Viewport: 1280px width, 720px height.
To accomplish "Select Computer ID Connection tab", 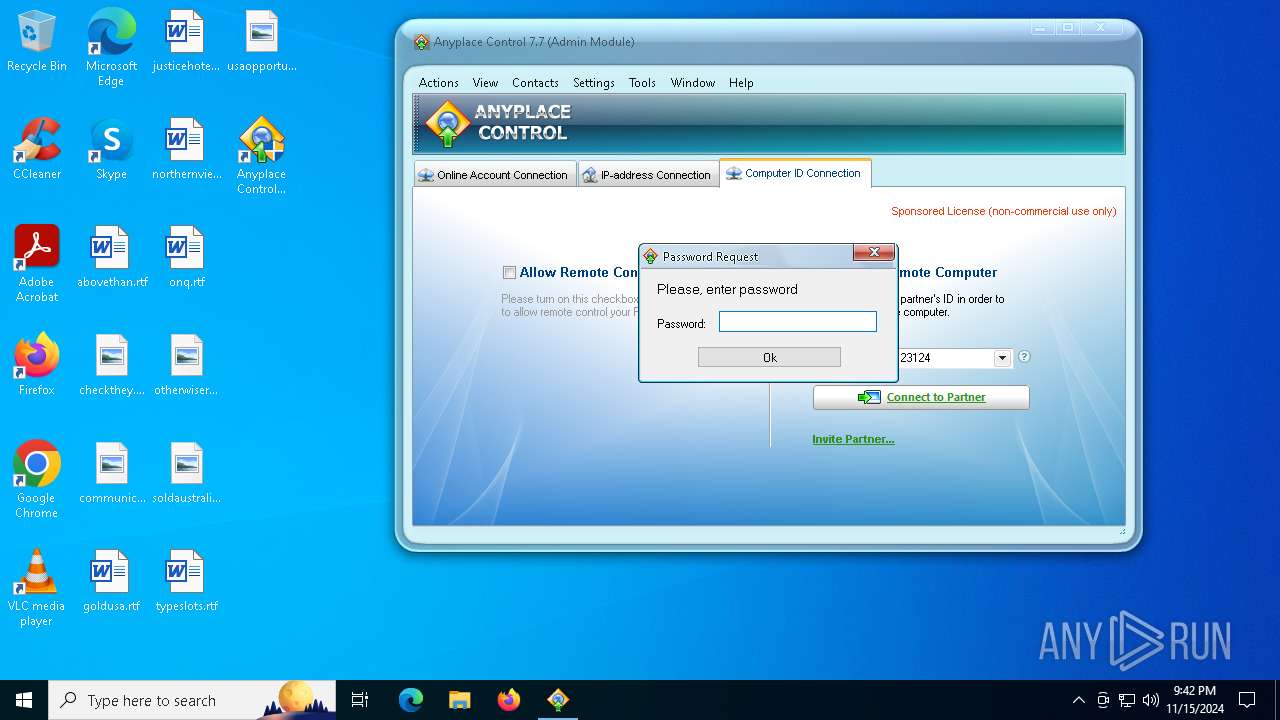I will 795,173.
